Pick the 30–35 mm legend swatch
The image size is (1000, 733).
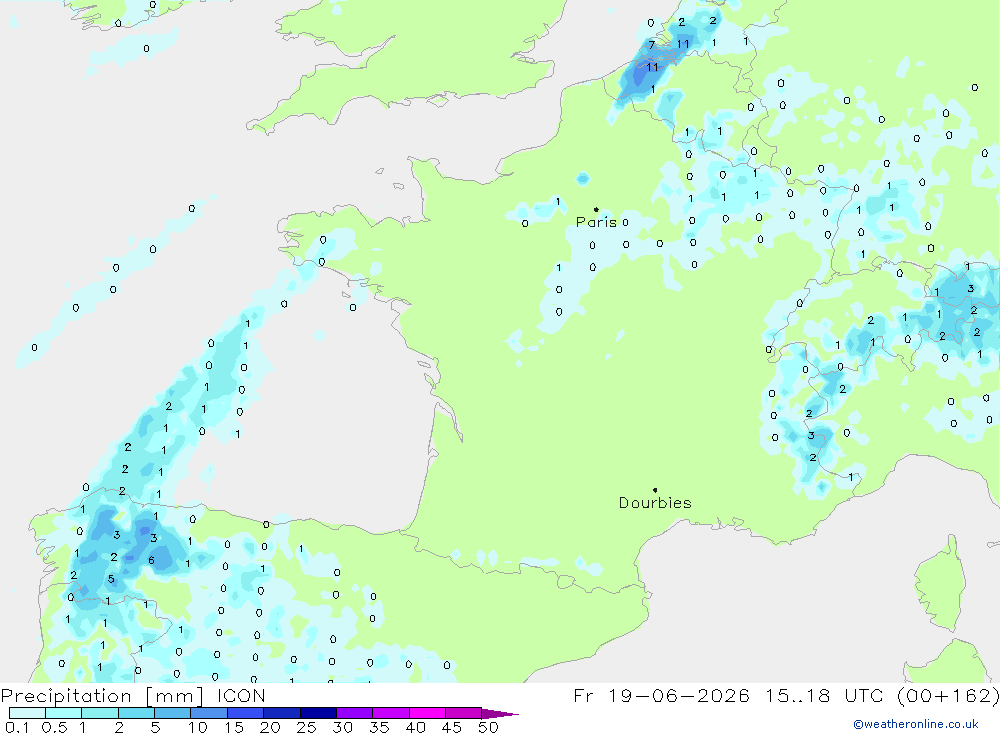pyautogui.click(x=355, y=713)
